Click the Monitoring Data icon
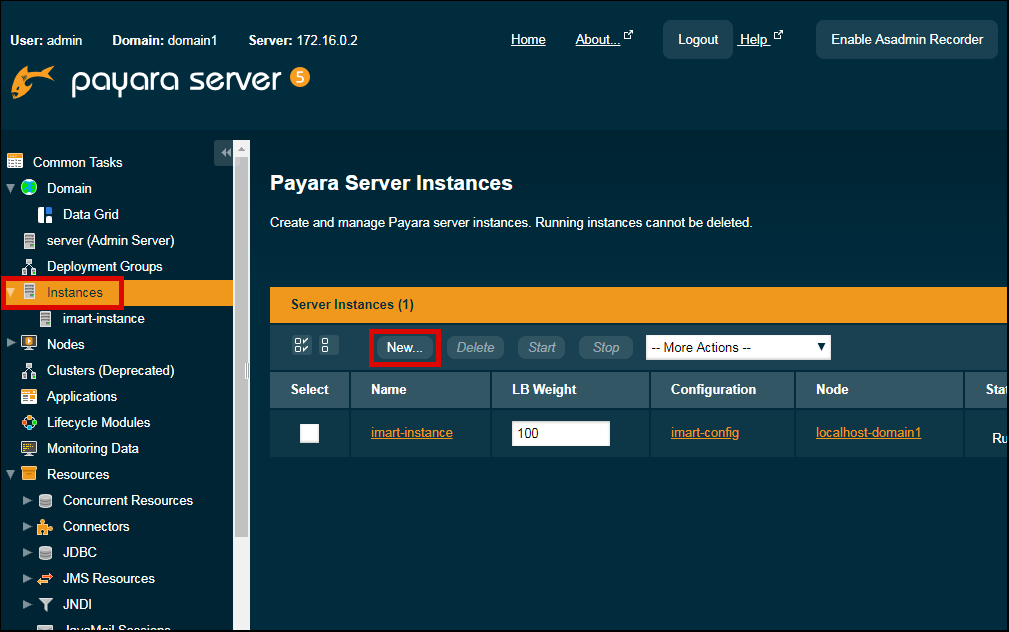 pos(29,449)
